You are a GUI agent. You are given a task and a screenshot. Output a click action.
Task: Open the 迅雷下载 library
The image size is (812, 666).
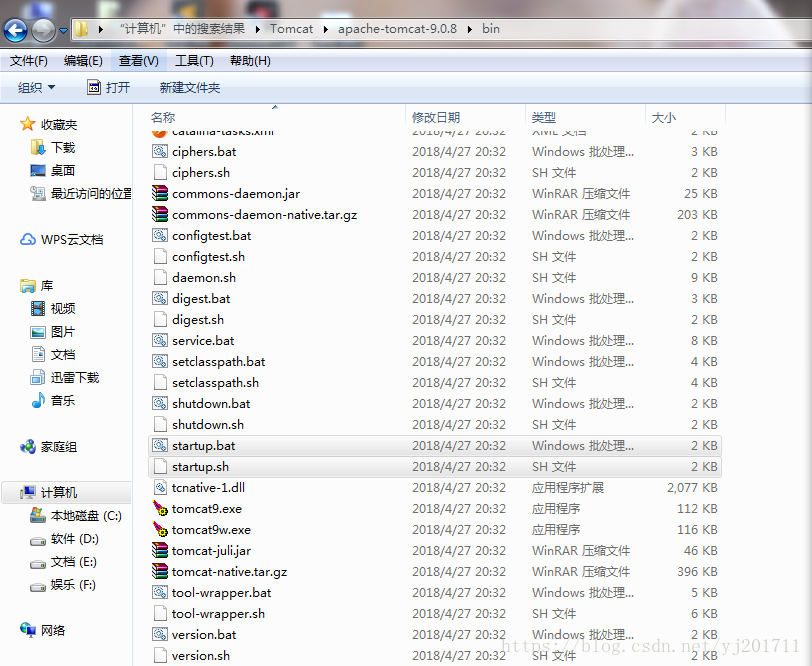pos(65,378)
